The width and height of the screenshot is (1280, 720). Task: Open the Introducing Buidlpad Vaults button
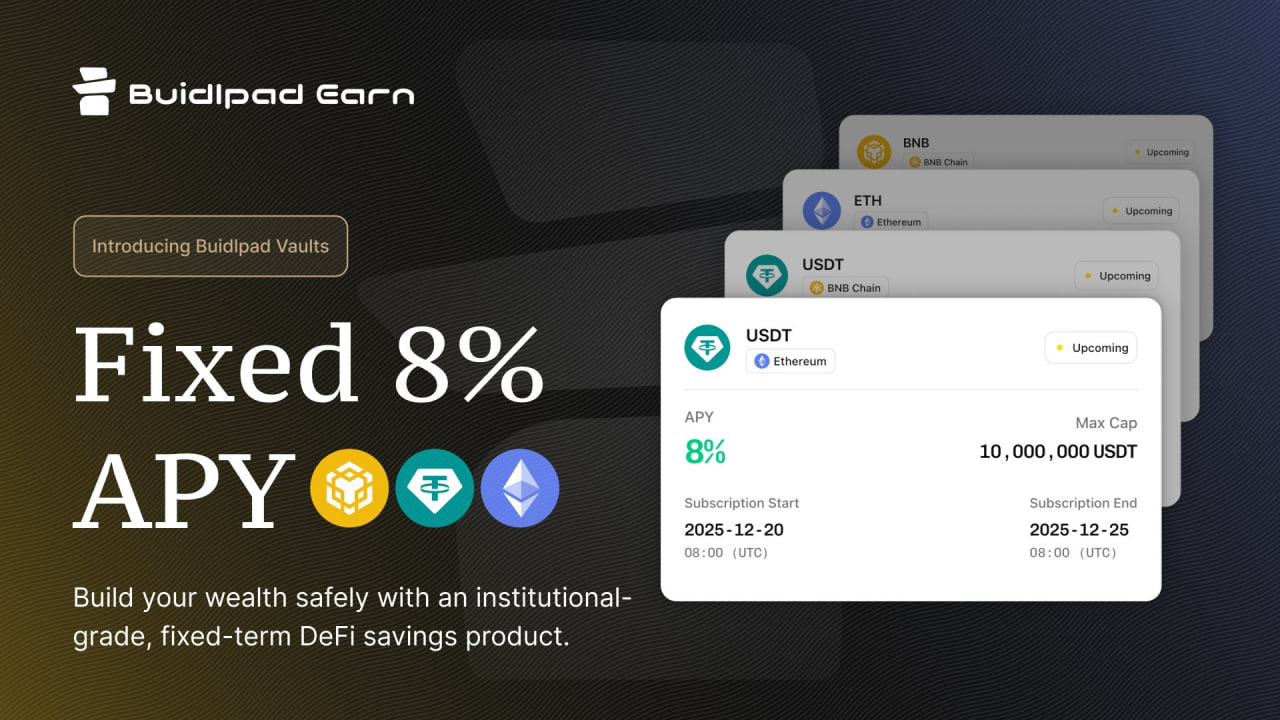210,246
